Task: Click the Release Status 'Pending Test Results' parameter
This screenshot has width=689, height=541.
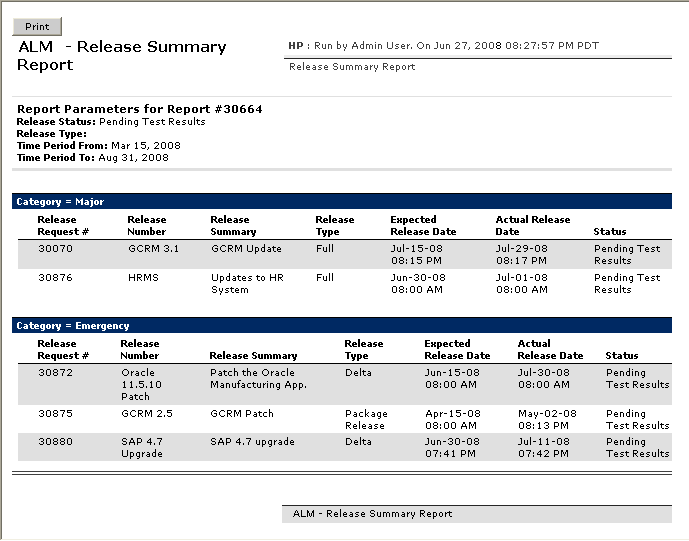Action: click(152, 122)
